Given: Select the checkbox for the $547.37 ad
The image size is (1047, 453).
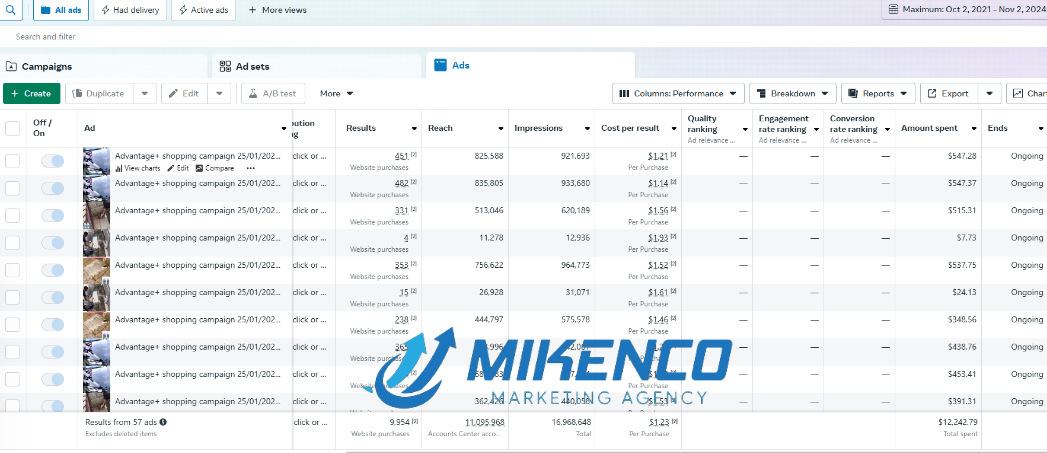Looking at the screenshot, I should tap(13, 188).
